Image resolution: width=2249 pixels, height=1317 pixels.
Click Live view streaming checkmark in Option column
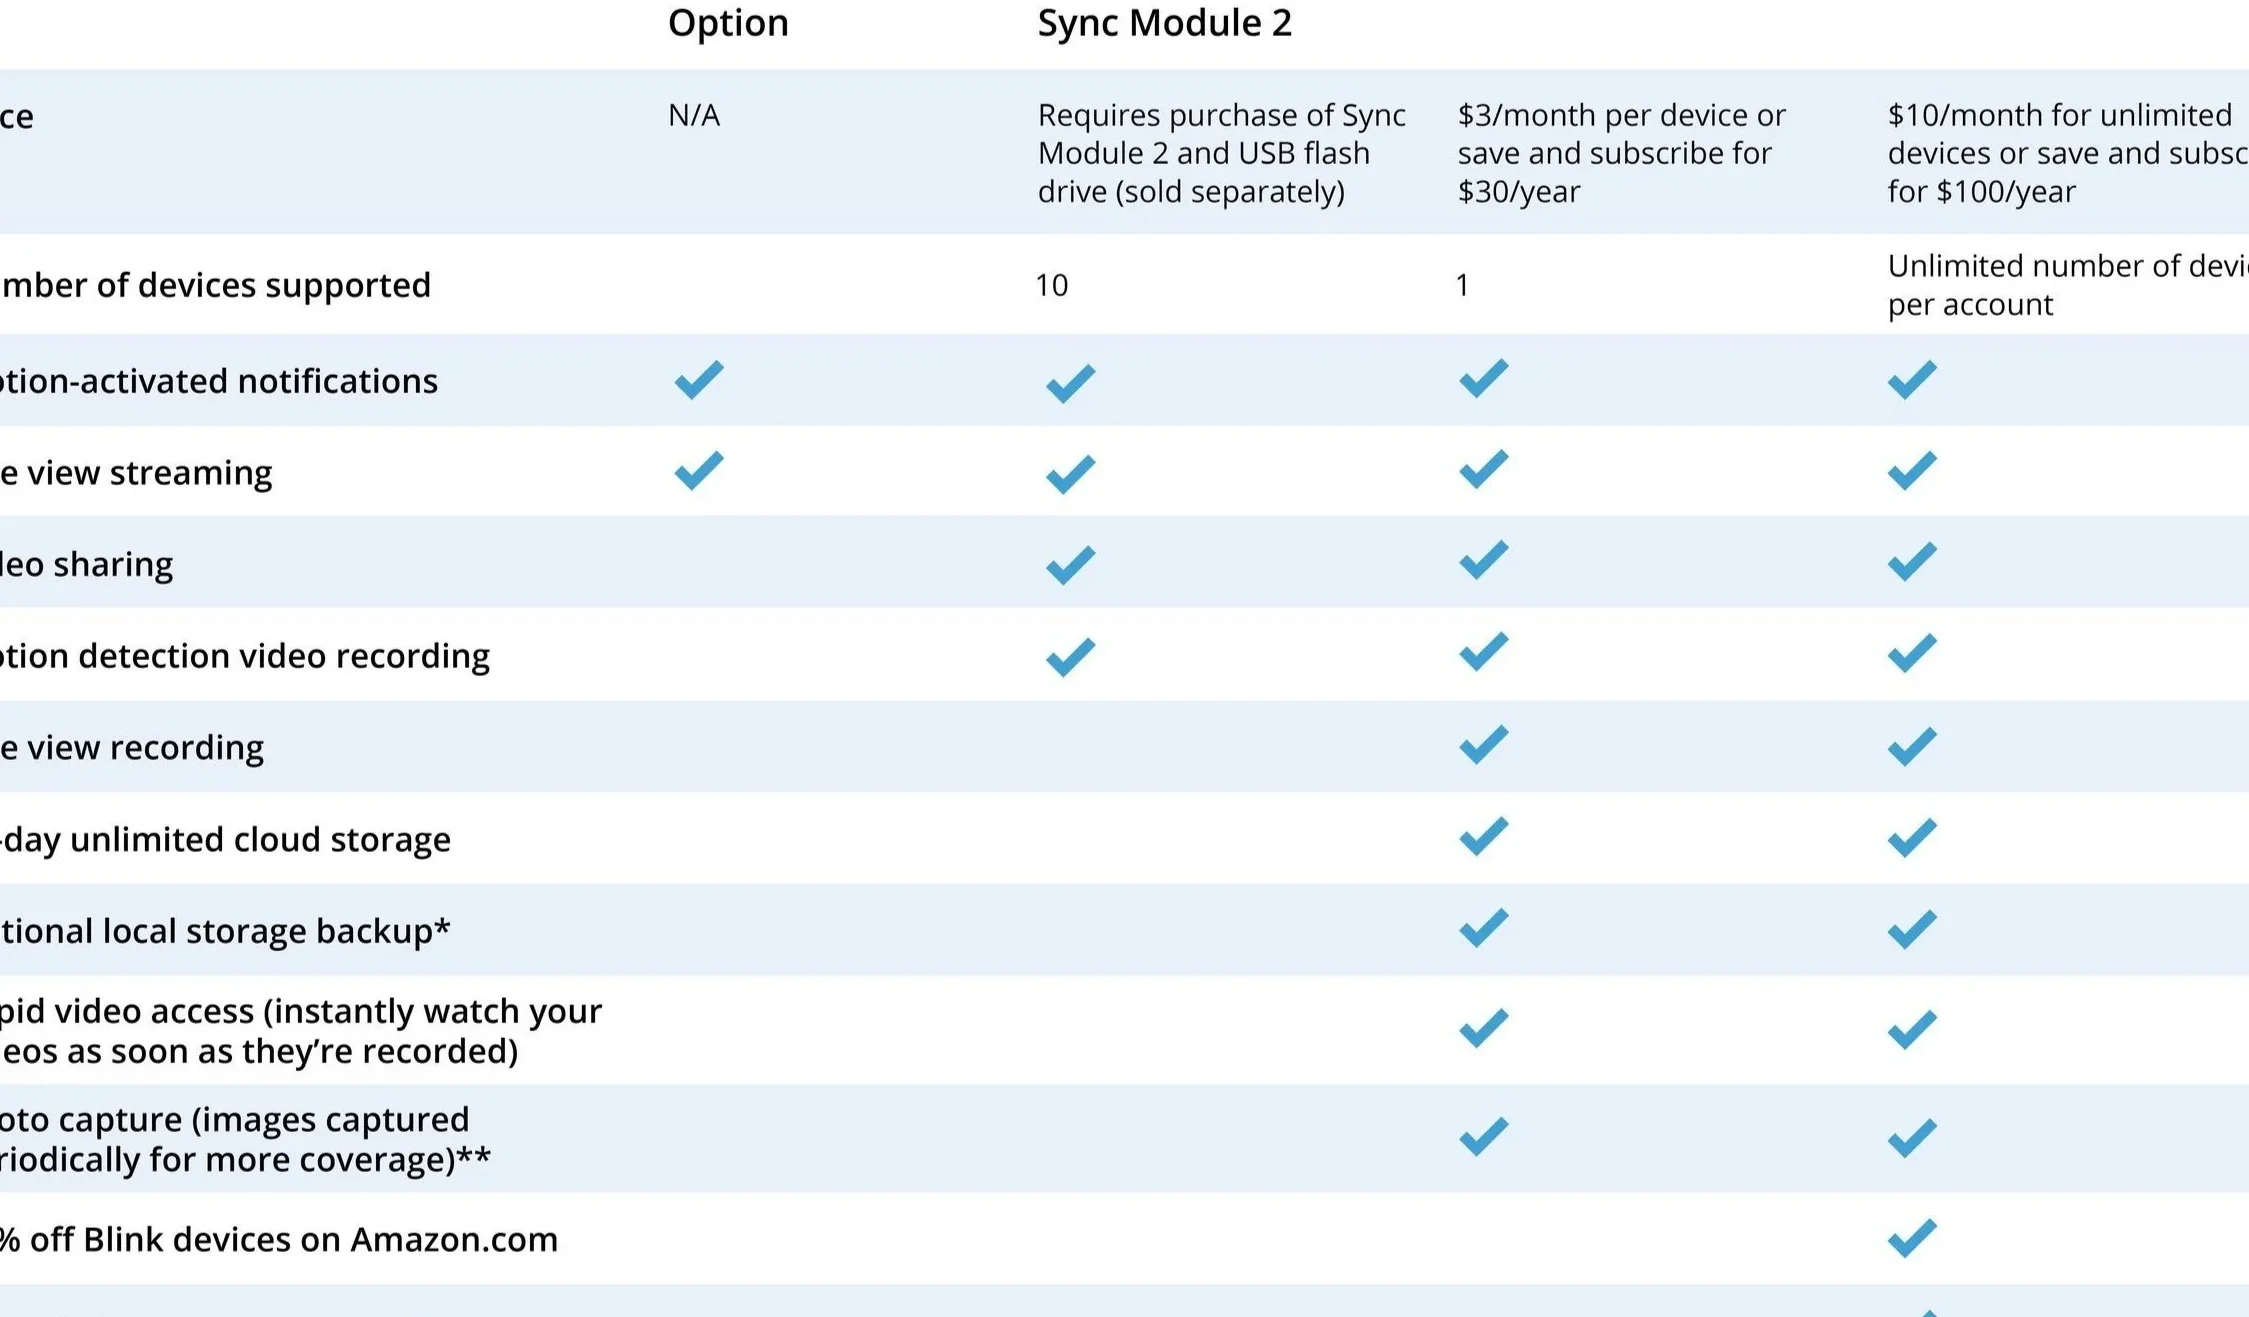pos(698,470)
